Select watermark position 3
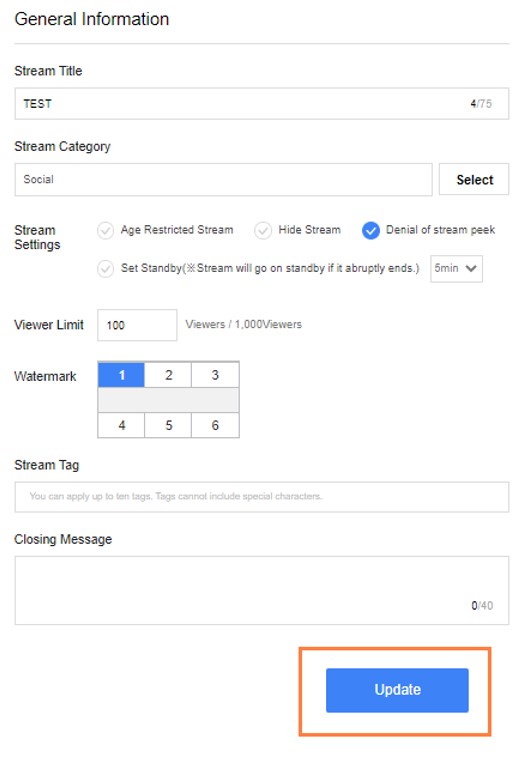Image resolution: width=527 pixels, height=758 pixels. point(215,375)
